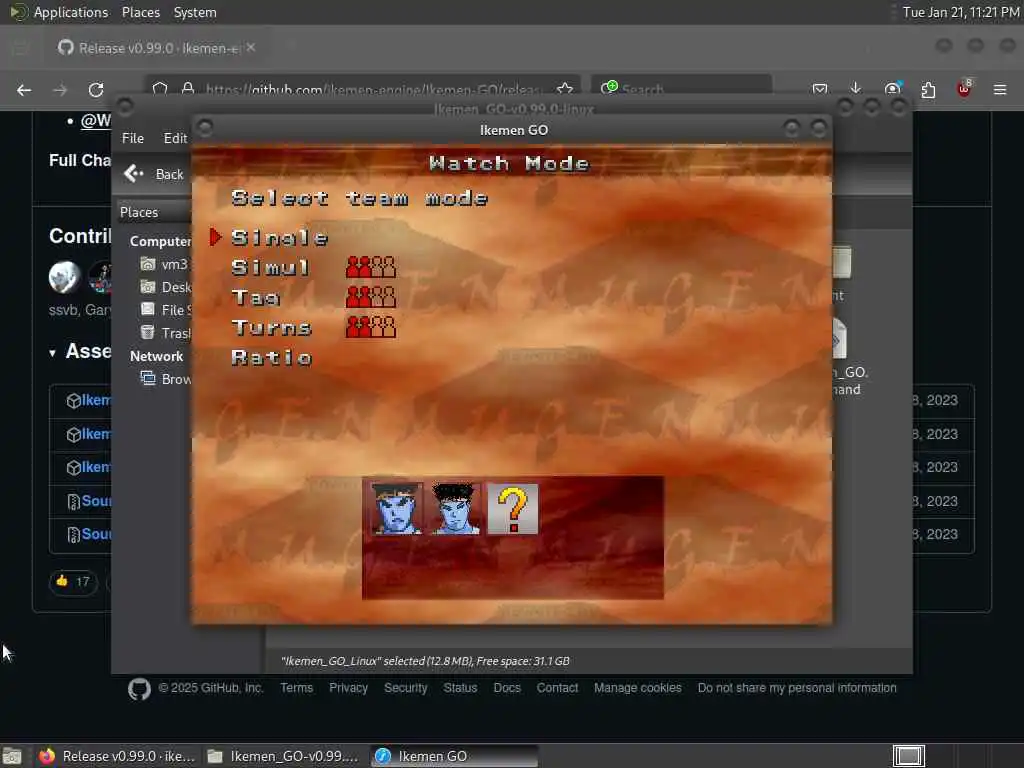Click thumbs up reaction with 17

[73, 581]
